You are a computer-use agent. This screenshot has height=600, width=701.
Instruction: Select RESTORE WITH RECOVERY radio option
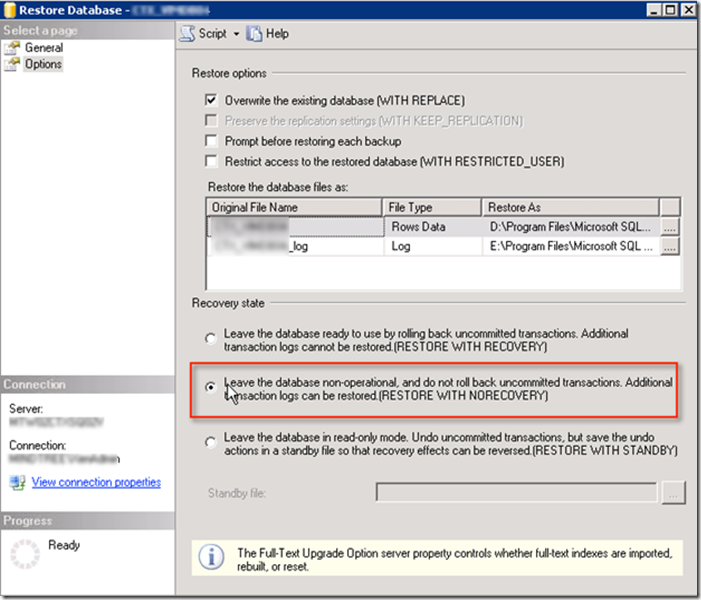[x=211, y=338]
